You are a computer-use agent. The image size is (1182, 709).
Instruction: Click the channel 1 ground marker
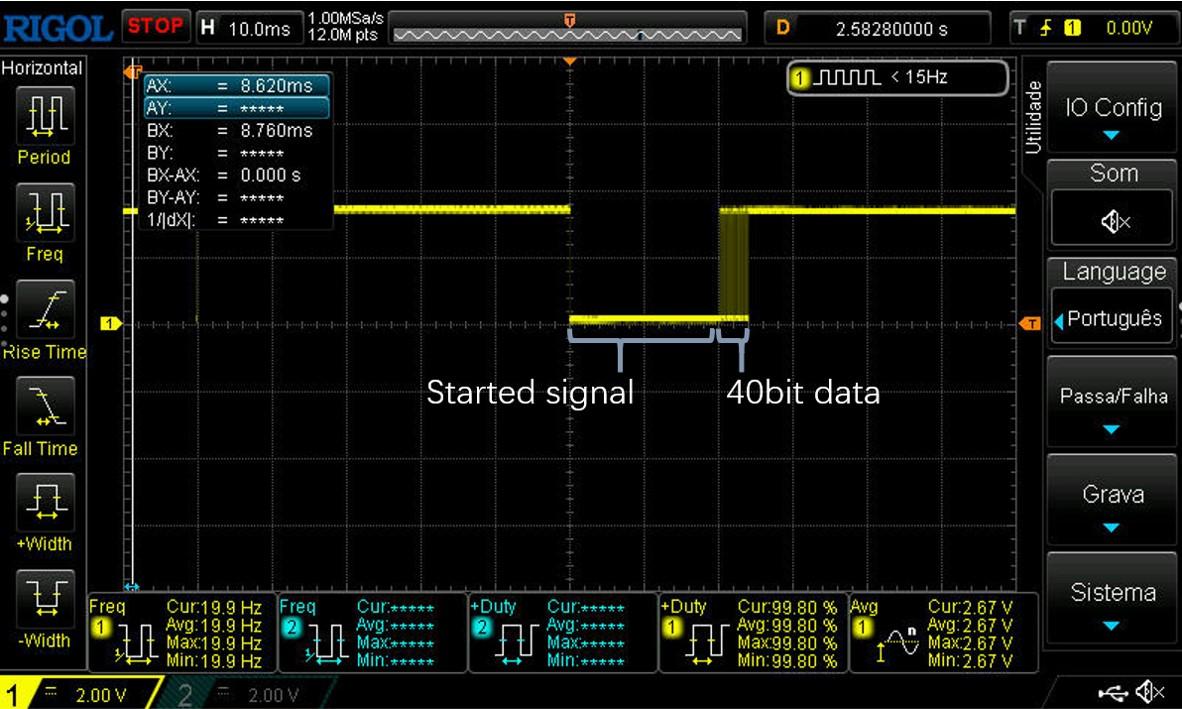111,323
